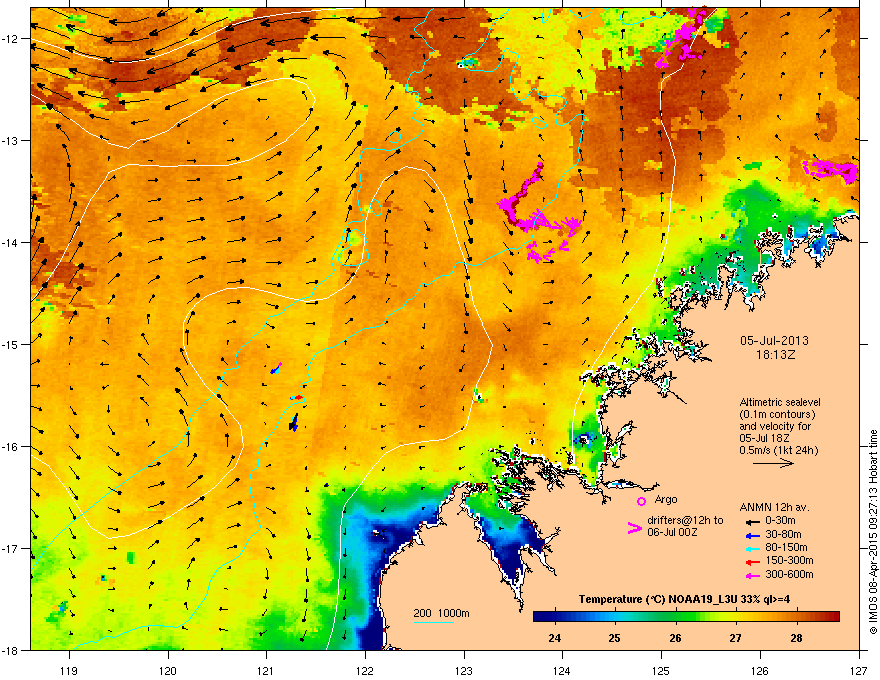Click the magenta drifter cluster near 126.8E, 13.3S
The height and width of the screenshot is (680, 880).
click(x=831, y=171)
